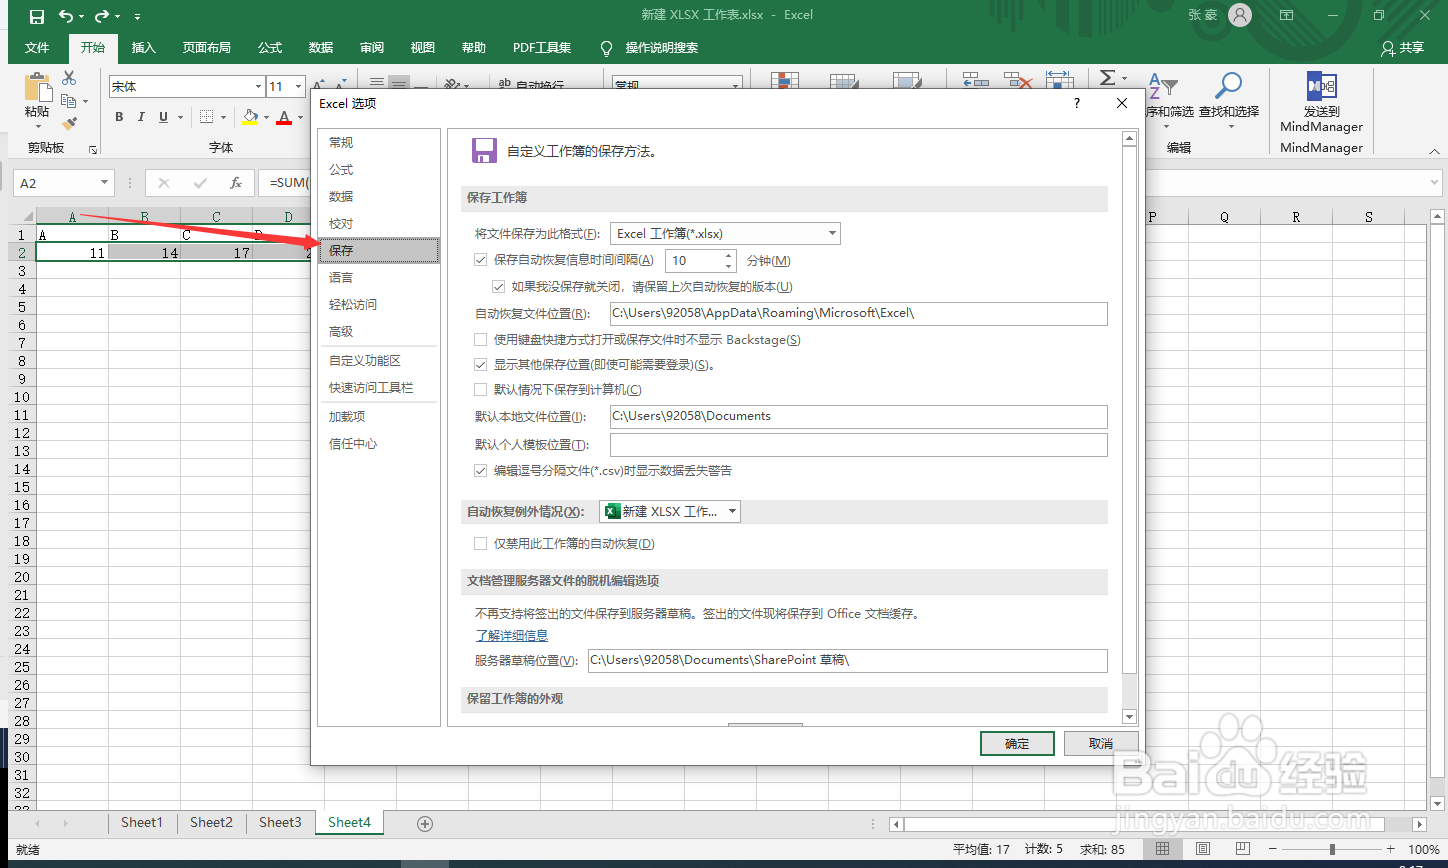This screenshot has width=1448, height=868.
Task: Add a new sheet with plus icon
Action: pyautogui.click(x=425, y=823)
